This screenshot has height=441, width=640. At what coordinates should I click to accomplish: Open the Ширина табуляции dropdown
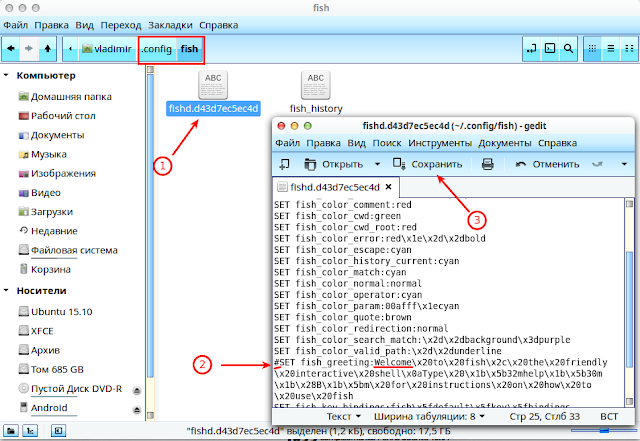click(429, 416)
